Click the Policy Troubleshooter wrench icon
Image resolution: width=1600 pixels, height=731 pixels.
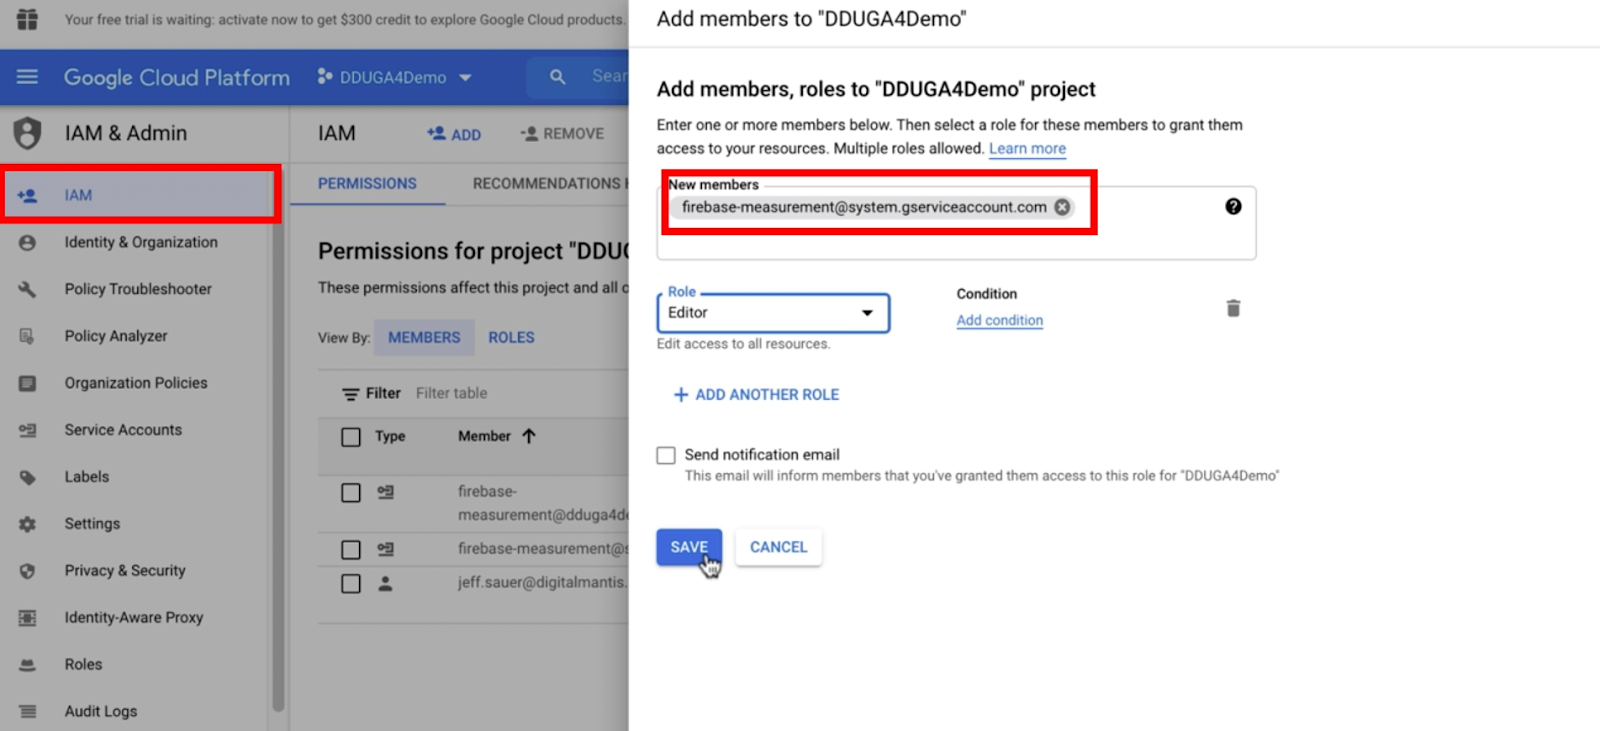[x=27, y=289]
